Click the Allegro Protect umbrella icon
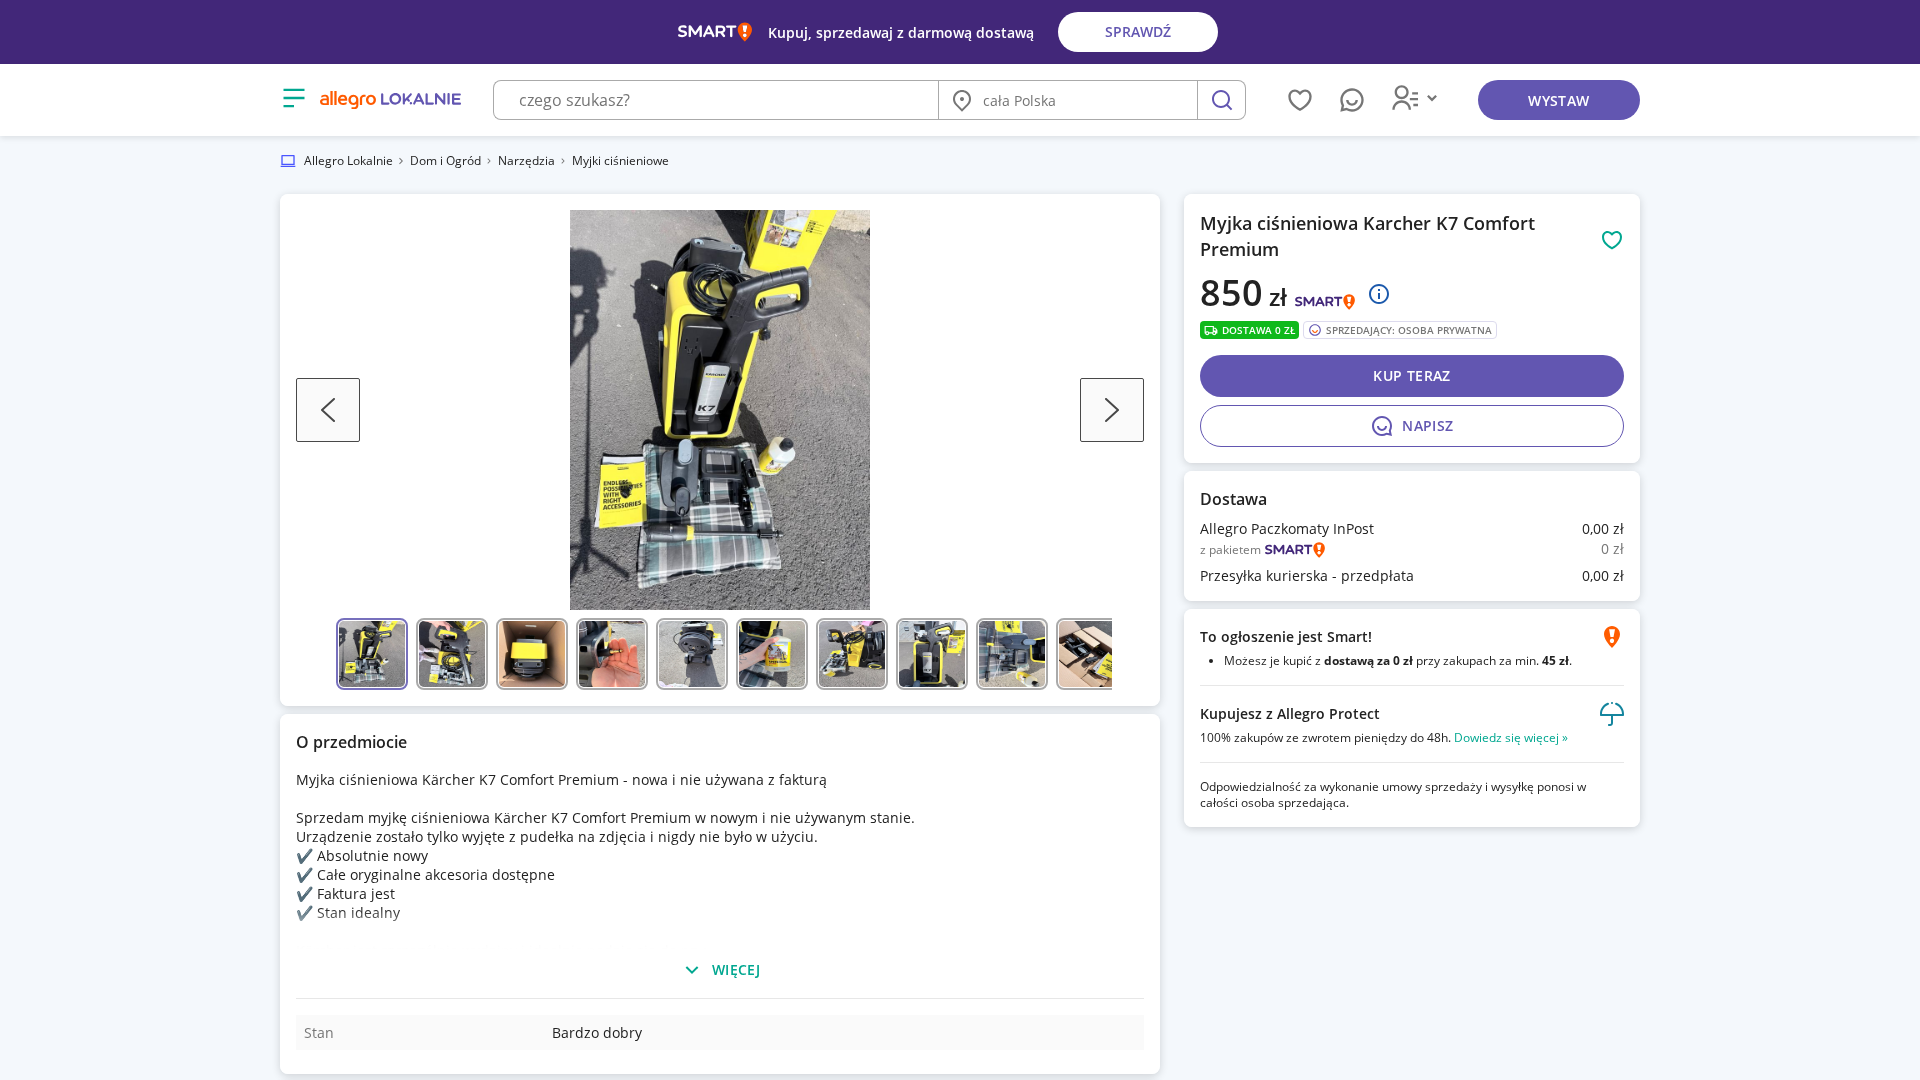1920x1080 pixels. pos(1612,714)
